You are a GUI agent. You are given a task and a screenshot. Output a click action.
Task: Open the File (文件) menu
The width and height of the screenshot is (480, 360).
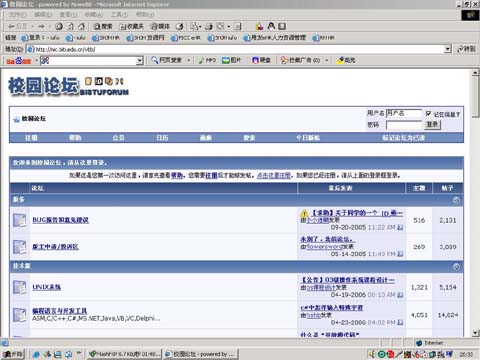[x=17, y=15]
